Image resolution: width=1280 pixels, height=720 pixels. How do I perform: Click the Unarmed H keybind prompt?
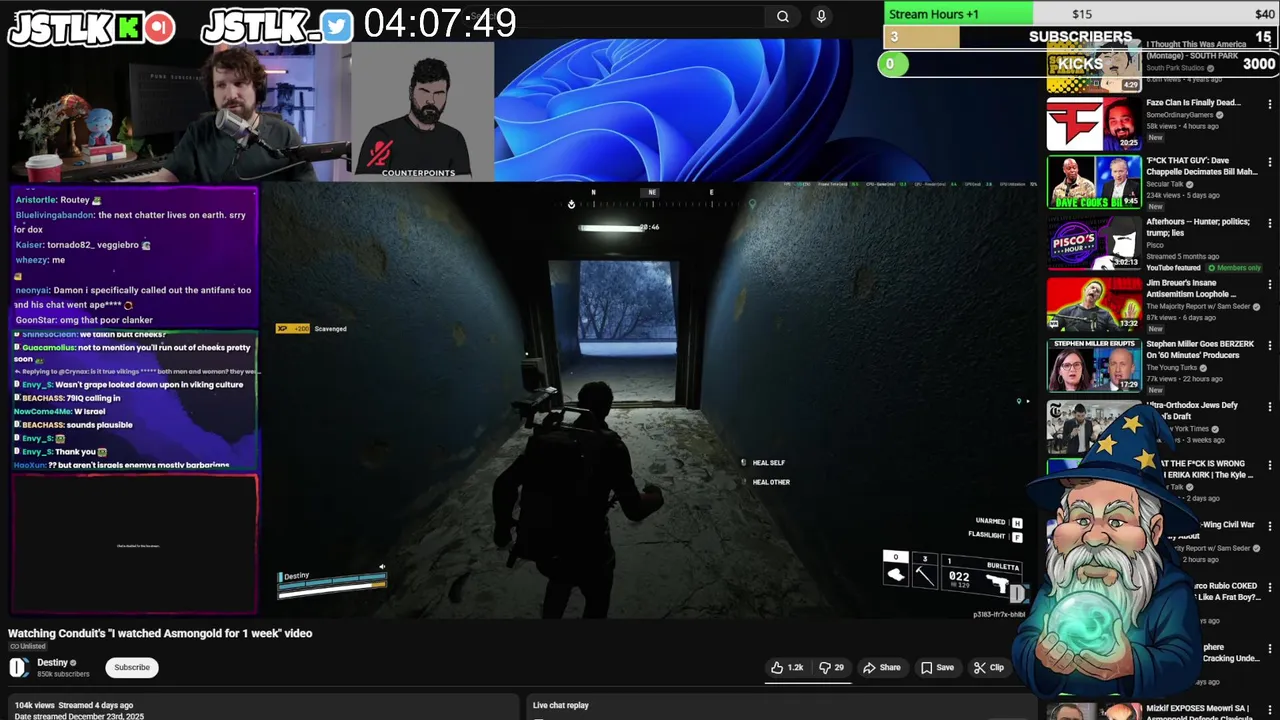pyautogui.click(x=999, y=522)
